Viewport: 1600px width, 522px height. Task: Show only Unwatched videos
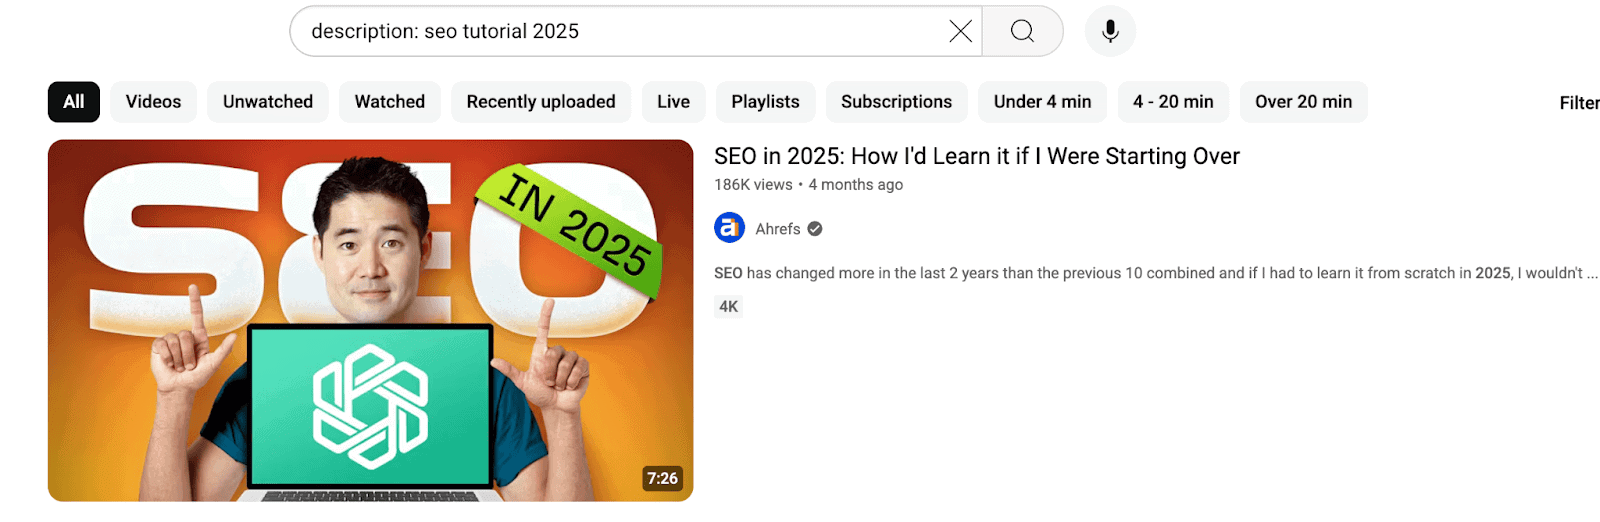coord(267,102)
